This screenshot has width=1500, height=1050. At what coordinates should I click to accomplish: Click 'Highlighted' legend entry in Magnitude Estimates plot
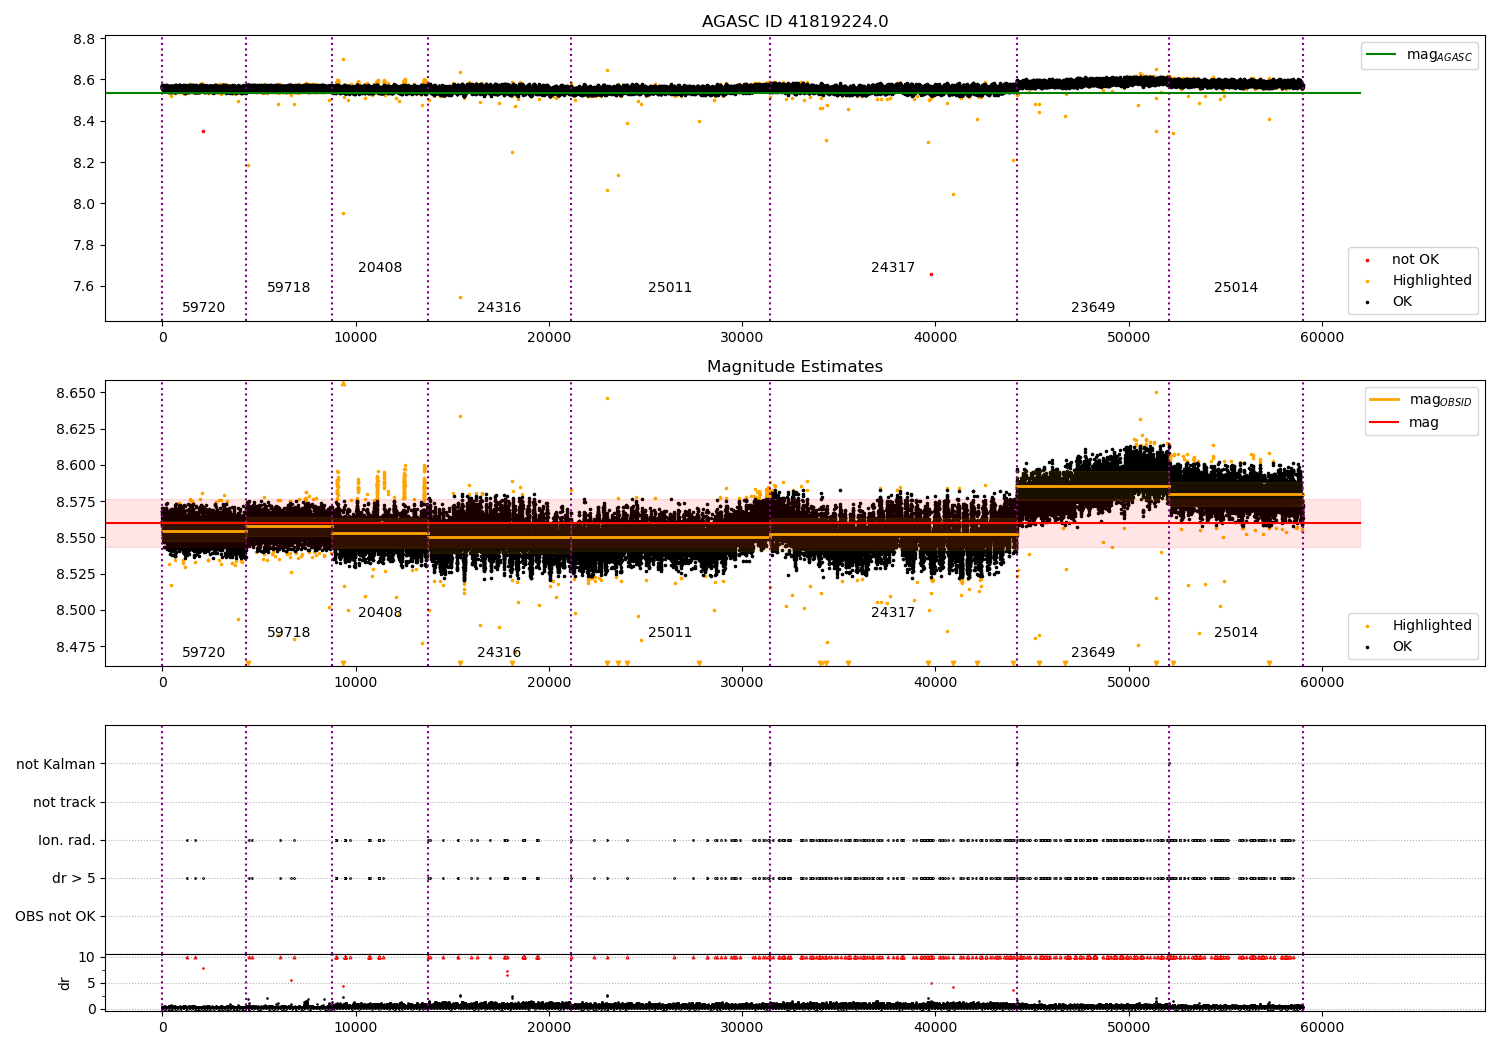coord(1419,626)
